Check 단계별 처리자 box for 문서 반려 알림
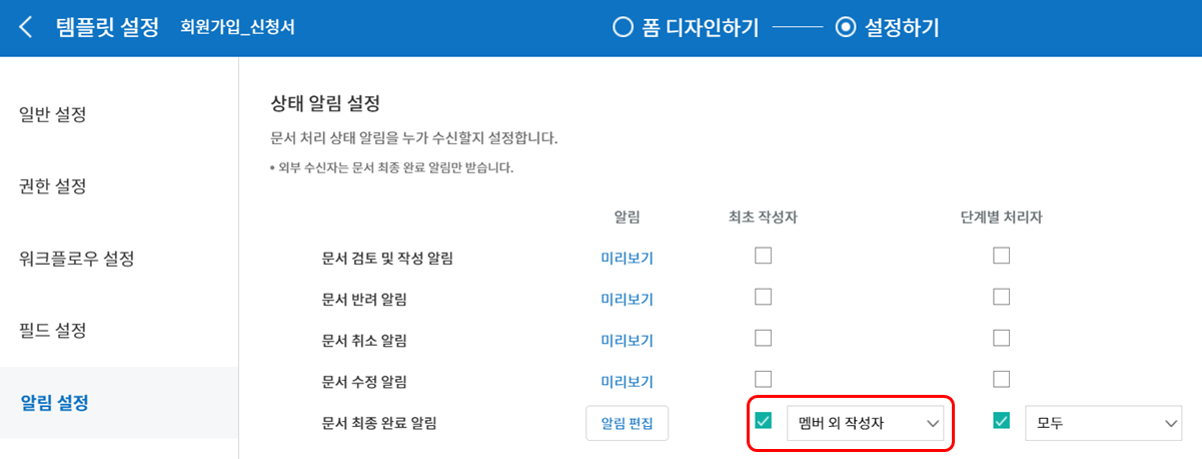The width and height of the screenshot is (1202, 459). (x=1001, y=297)
